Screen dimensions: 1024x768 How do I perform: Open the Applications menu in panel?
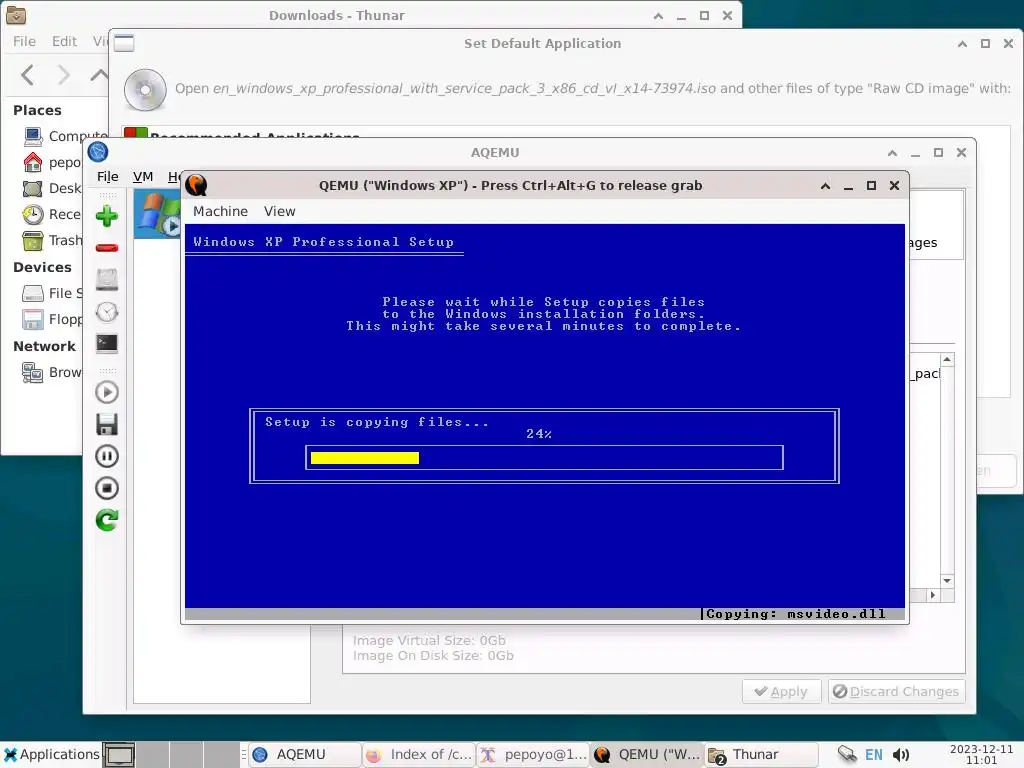[52, 754]
